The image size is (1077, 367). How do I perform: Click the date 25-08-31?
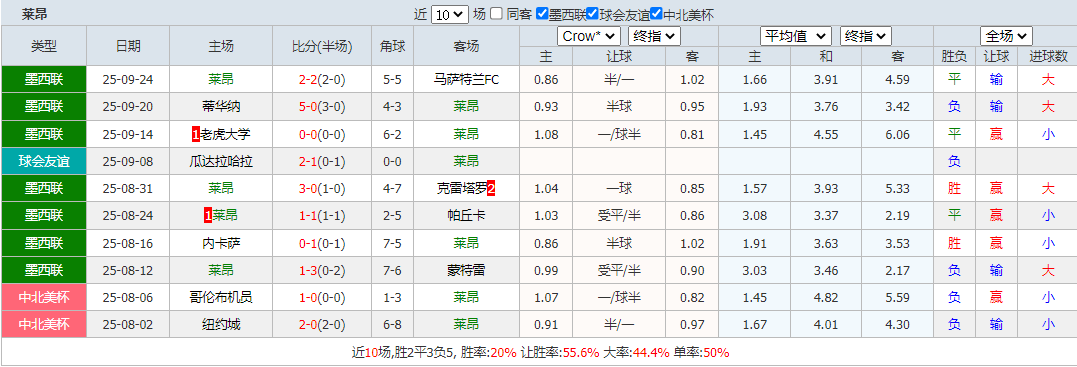pos(128,188)
